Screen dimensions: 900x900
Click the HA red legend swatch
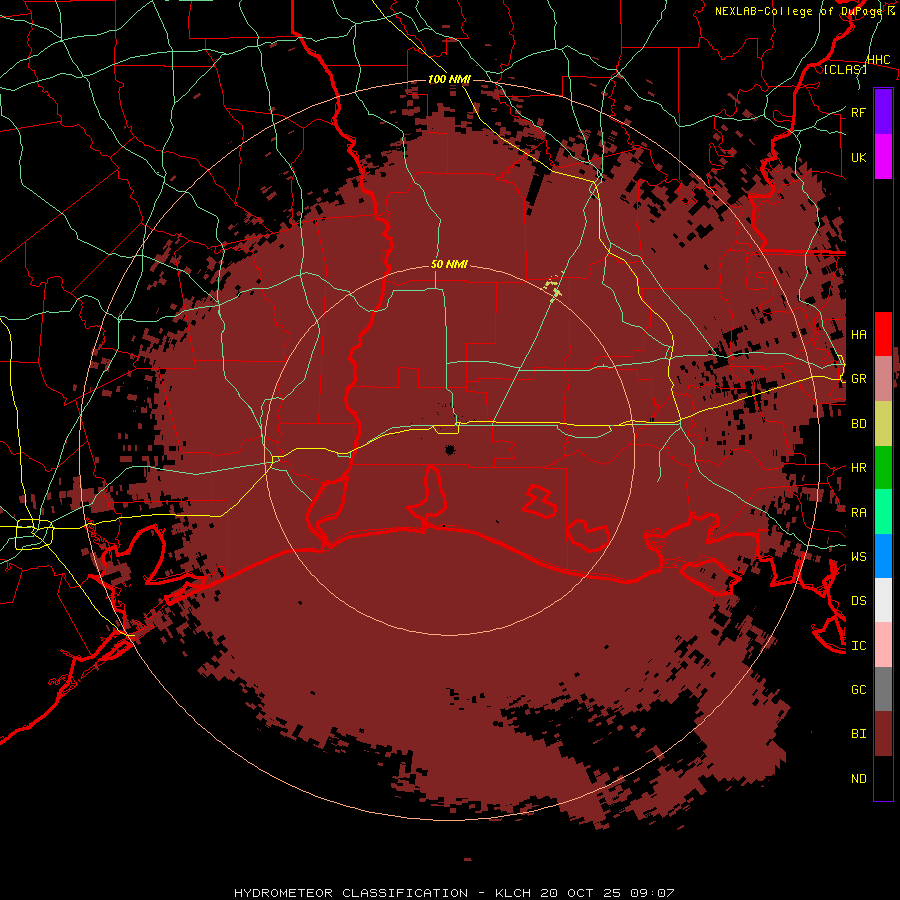(883, 334)
